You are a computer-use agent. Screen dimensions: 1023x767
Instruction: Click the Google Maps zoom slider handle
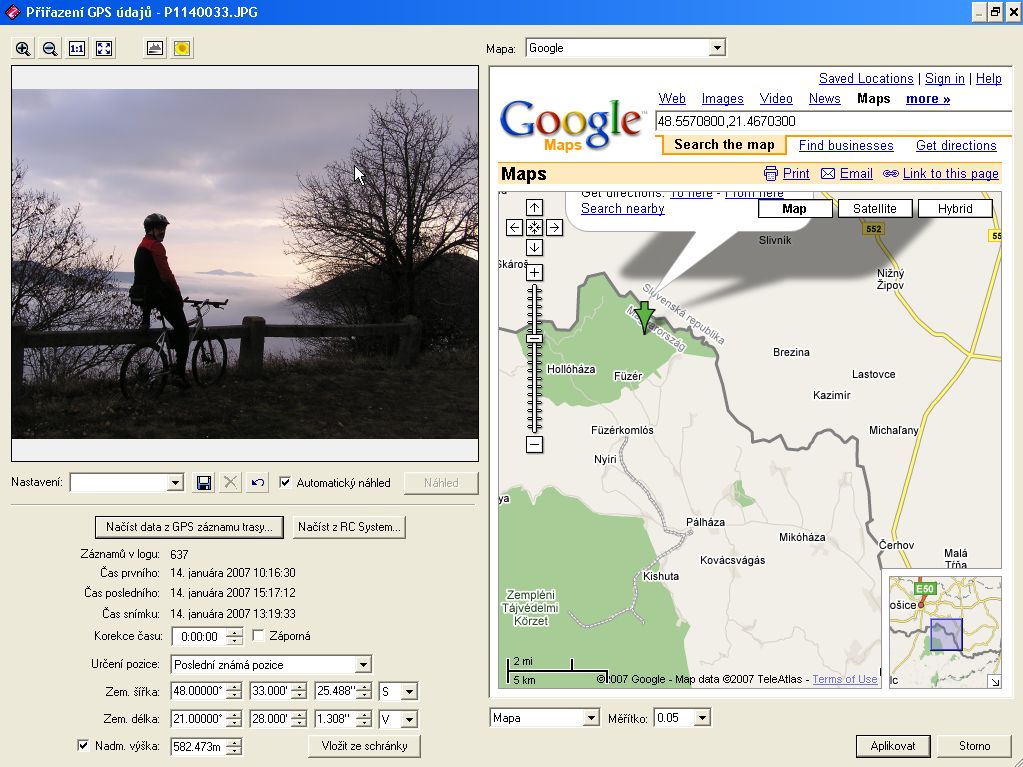534,339
